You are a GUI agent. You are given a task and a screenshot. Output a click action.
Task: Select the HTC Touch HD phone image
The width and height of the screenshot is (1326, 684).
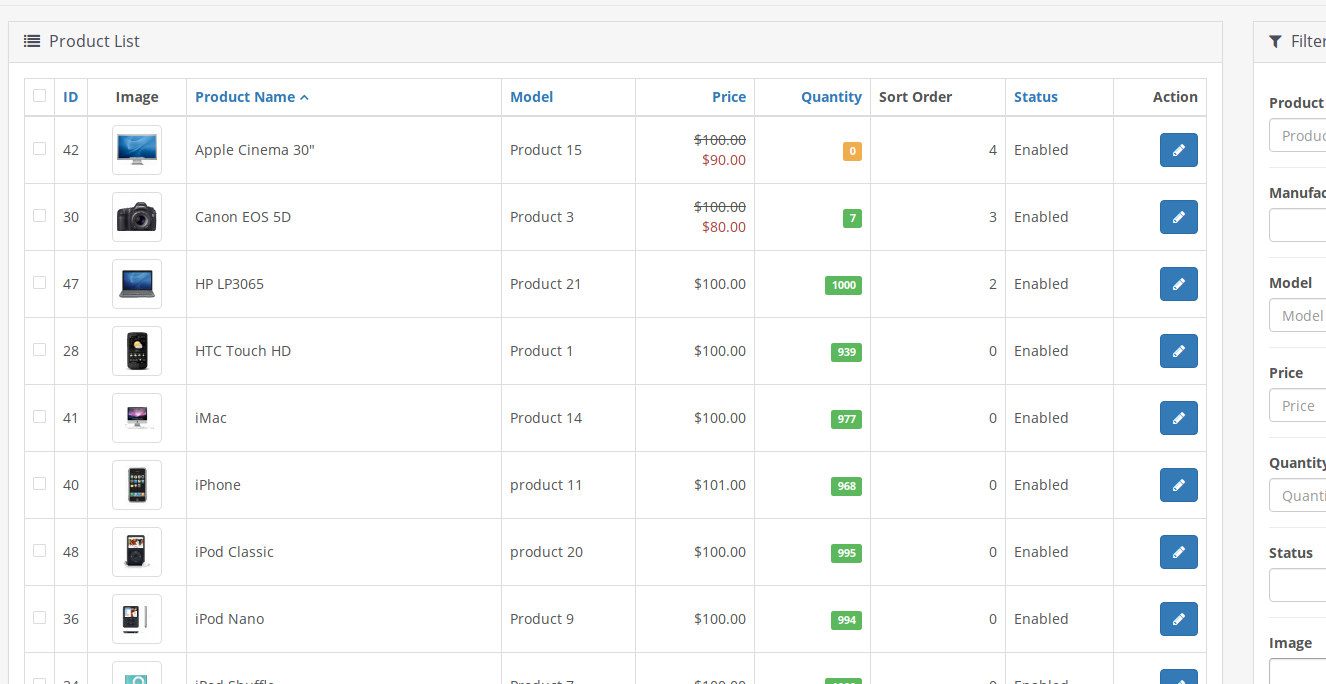(137, 351)
